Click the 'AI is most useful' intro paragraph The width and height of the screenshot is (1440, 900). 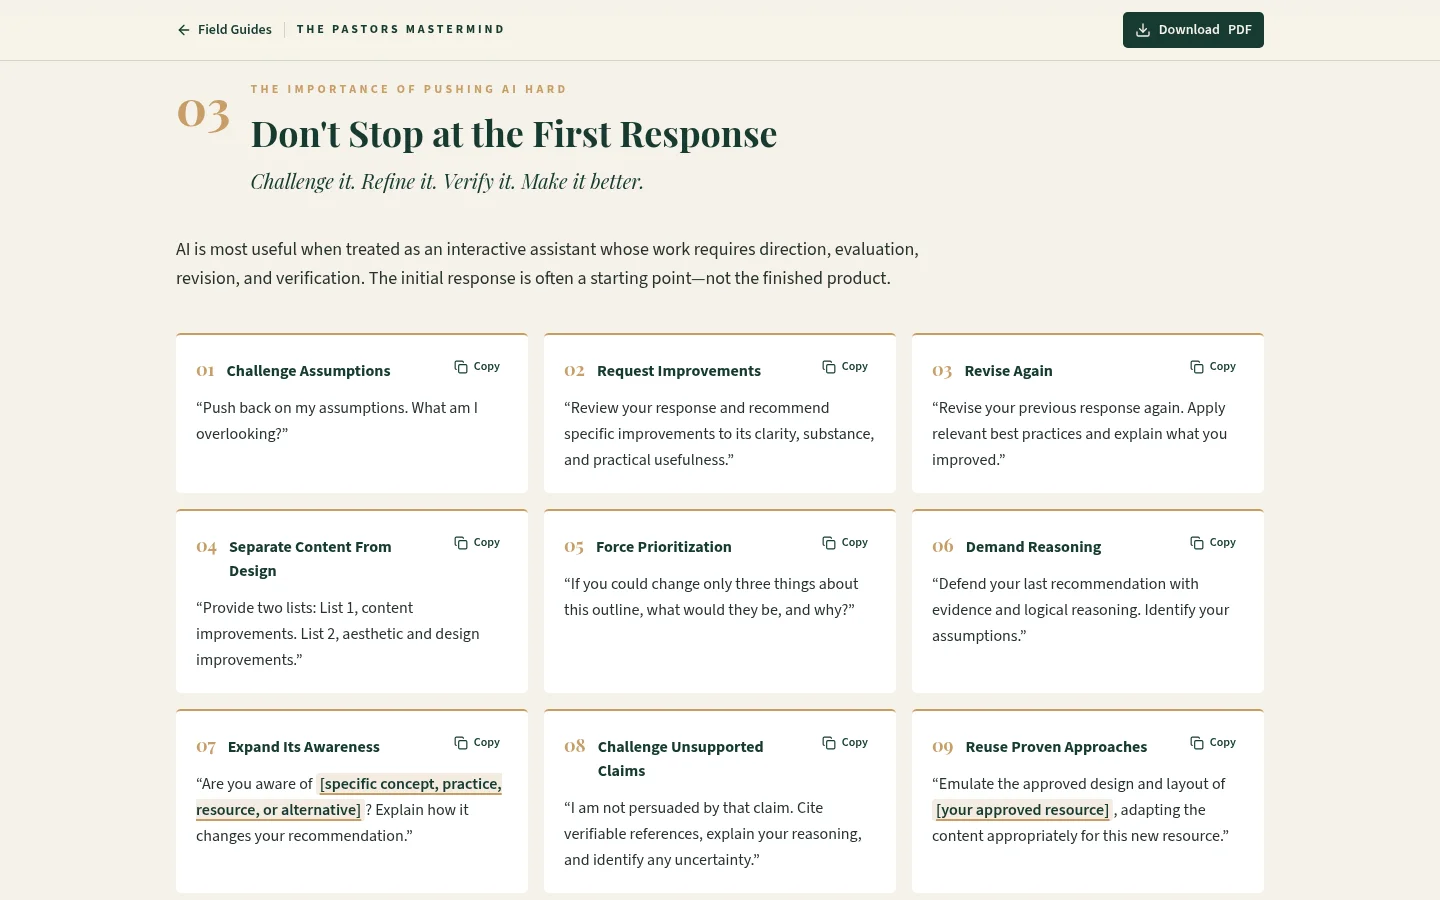coord(547,264)
